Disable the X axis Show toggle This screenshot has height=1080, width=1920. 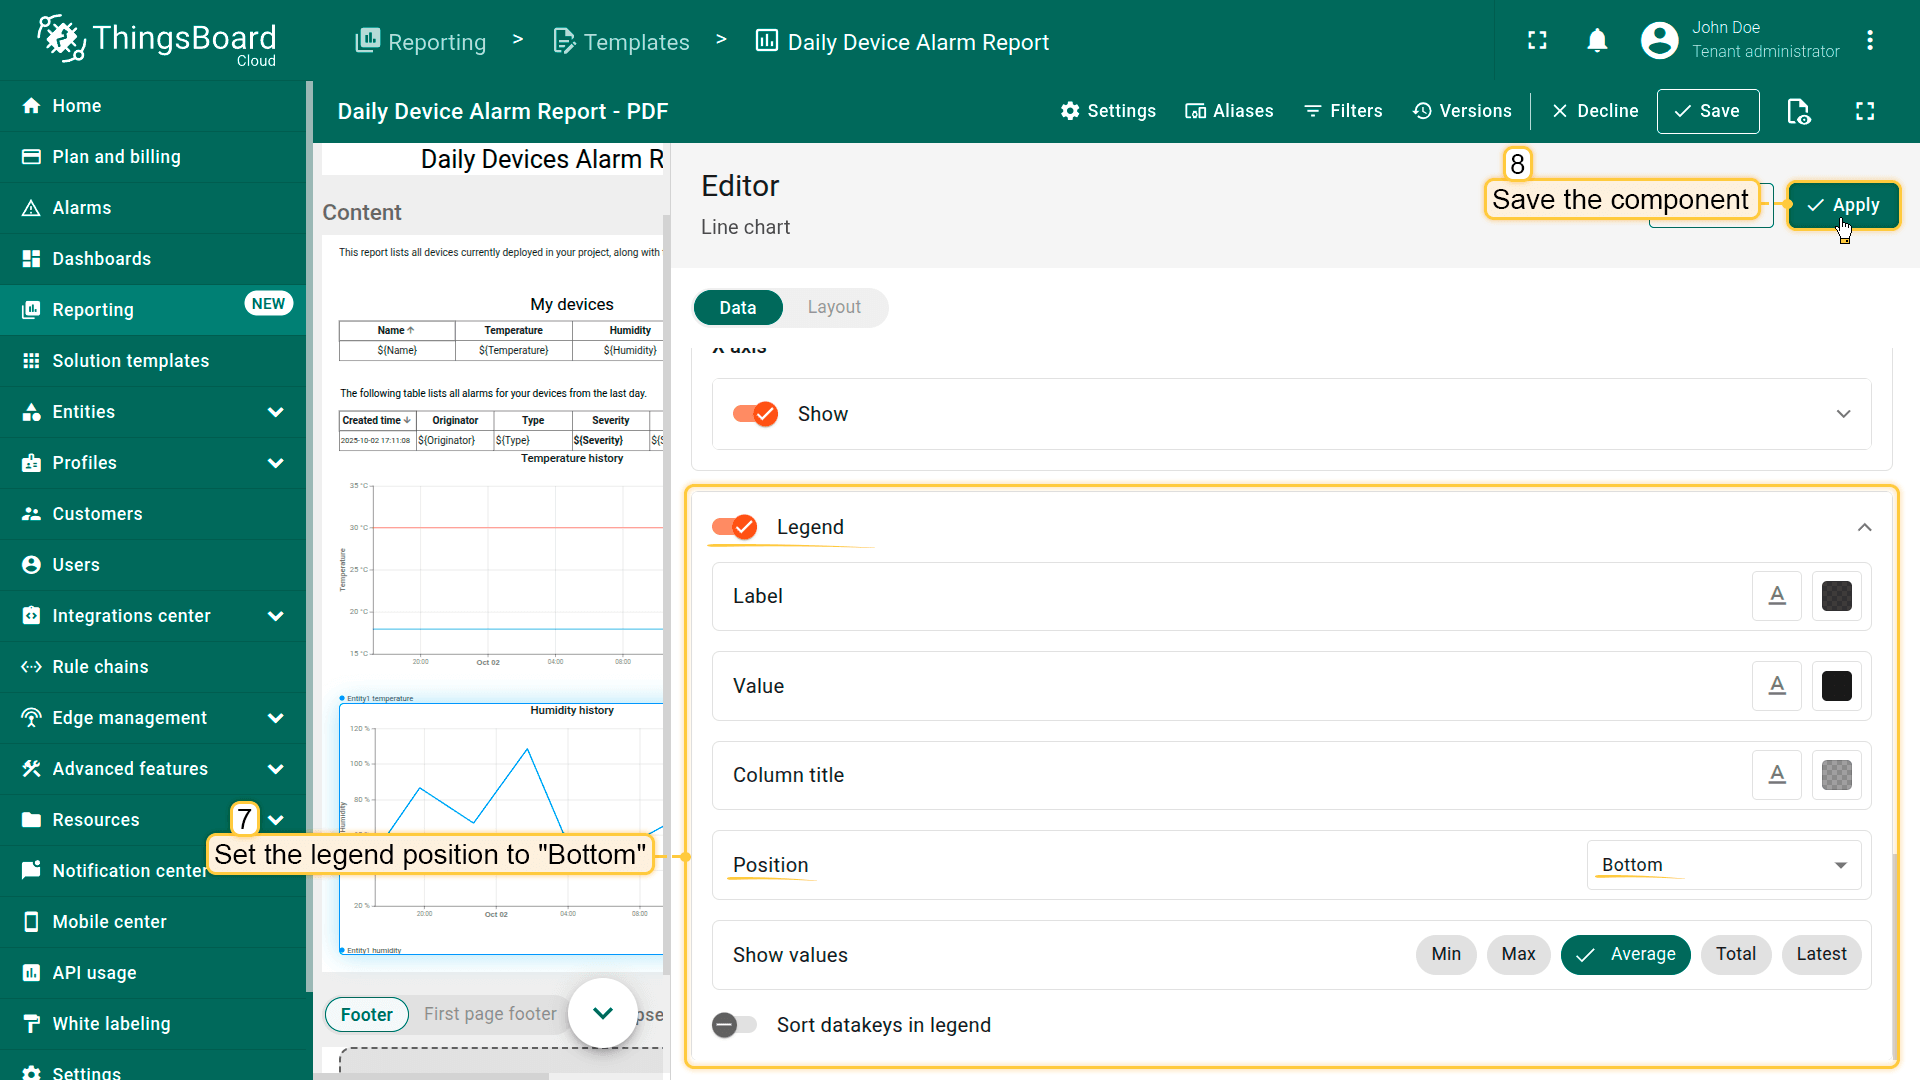tap(756, 414)
